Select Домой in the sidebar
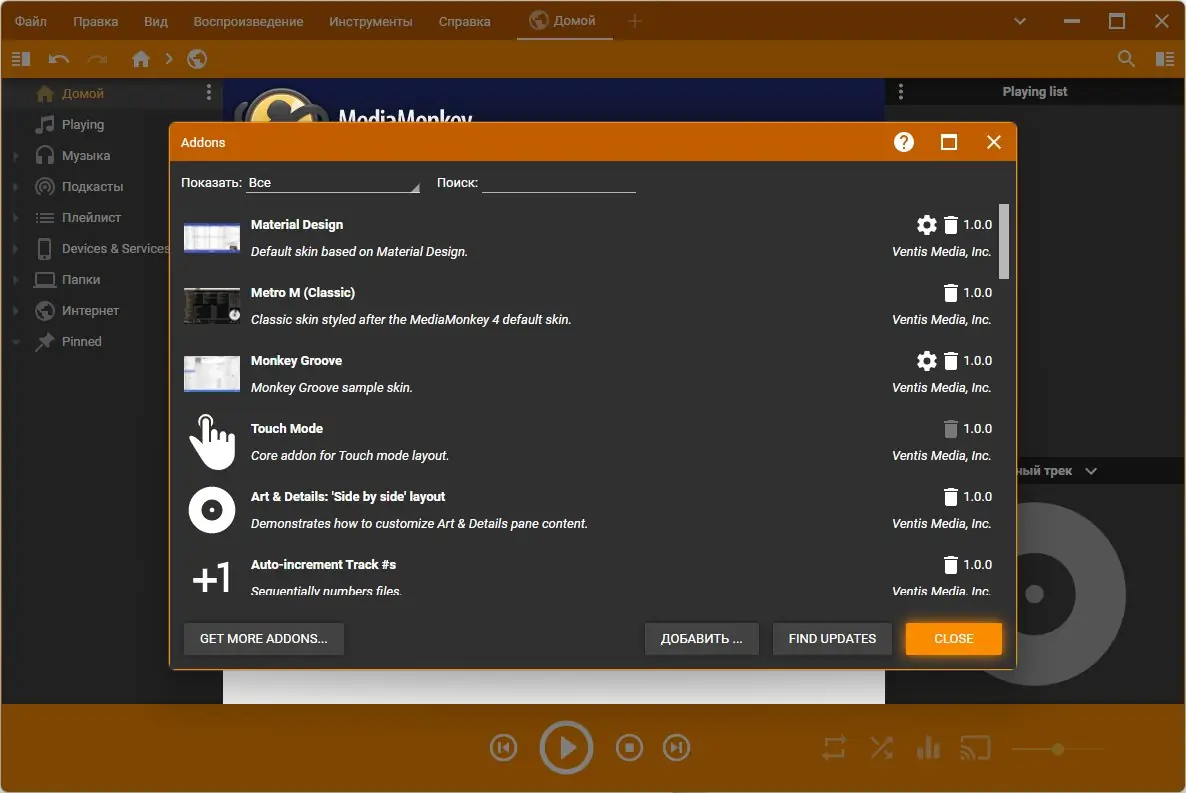The image size is (1186, 793). tap(83, 94)
